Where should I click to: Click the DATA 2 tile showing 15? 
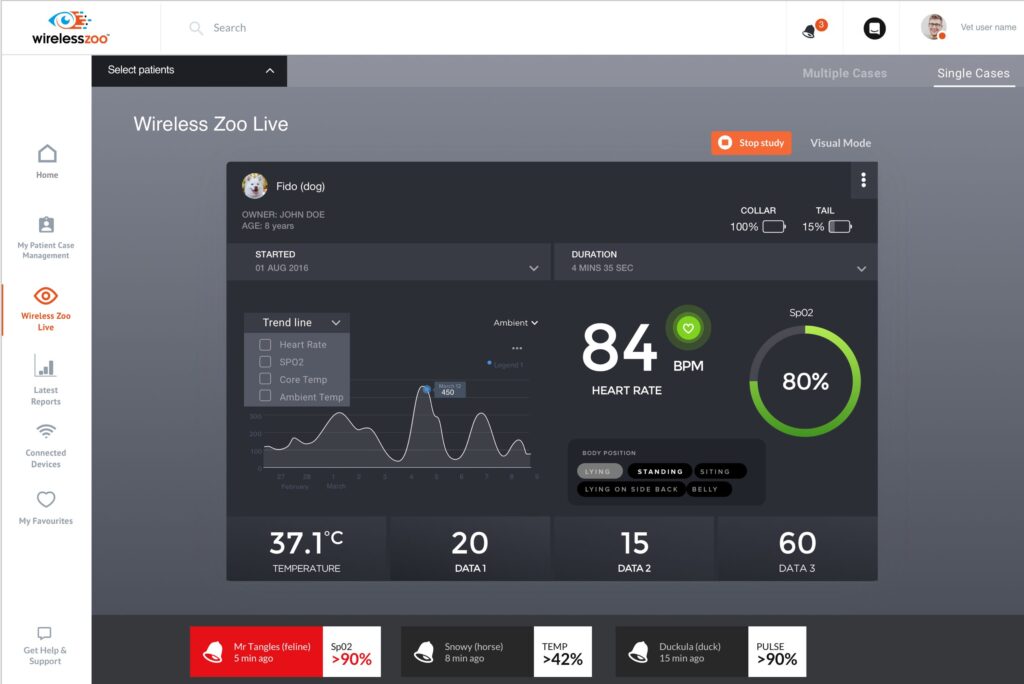point(634,549)
